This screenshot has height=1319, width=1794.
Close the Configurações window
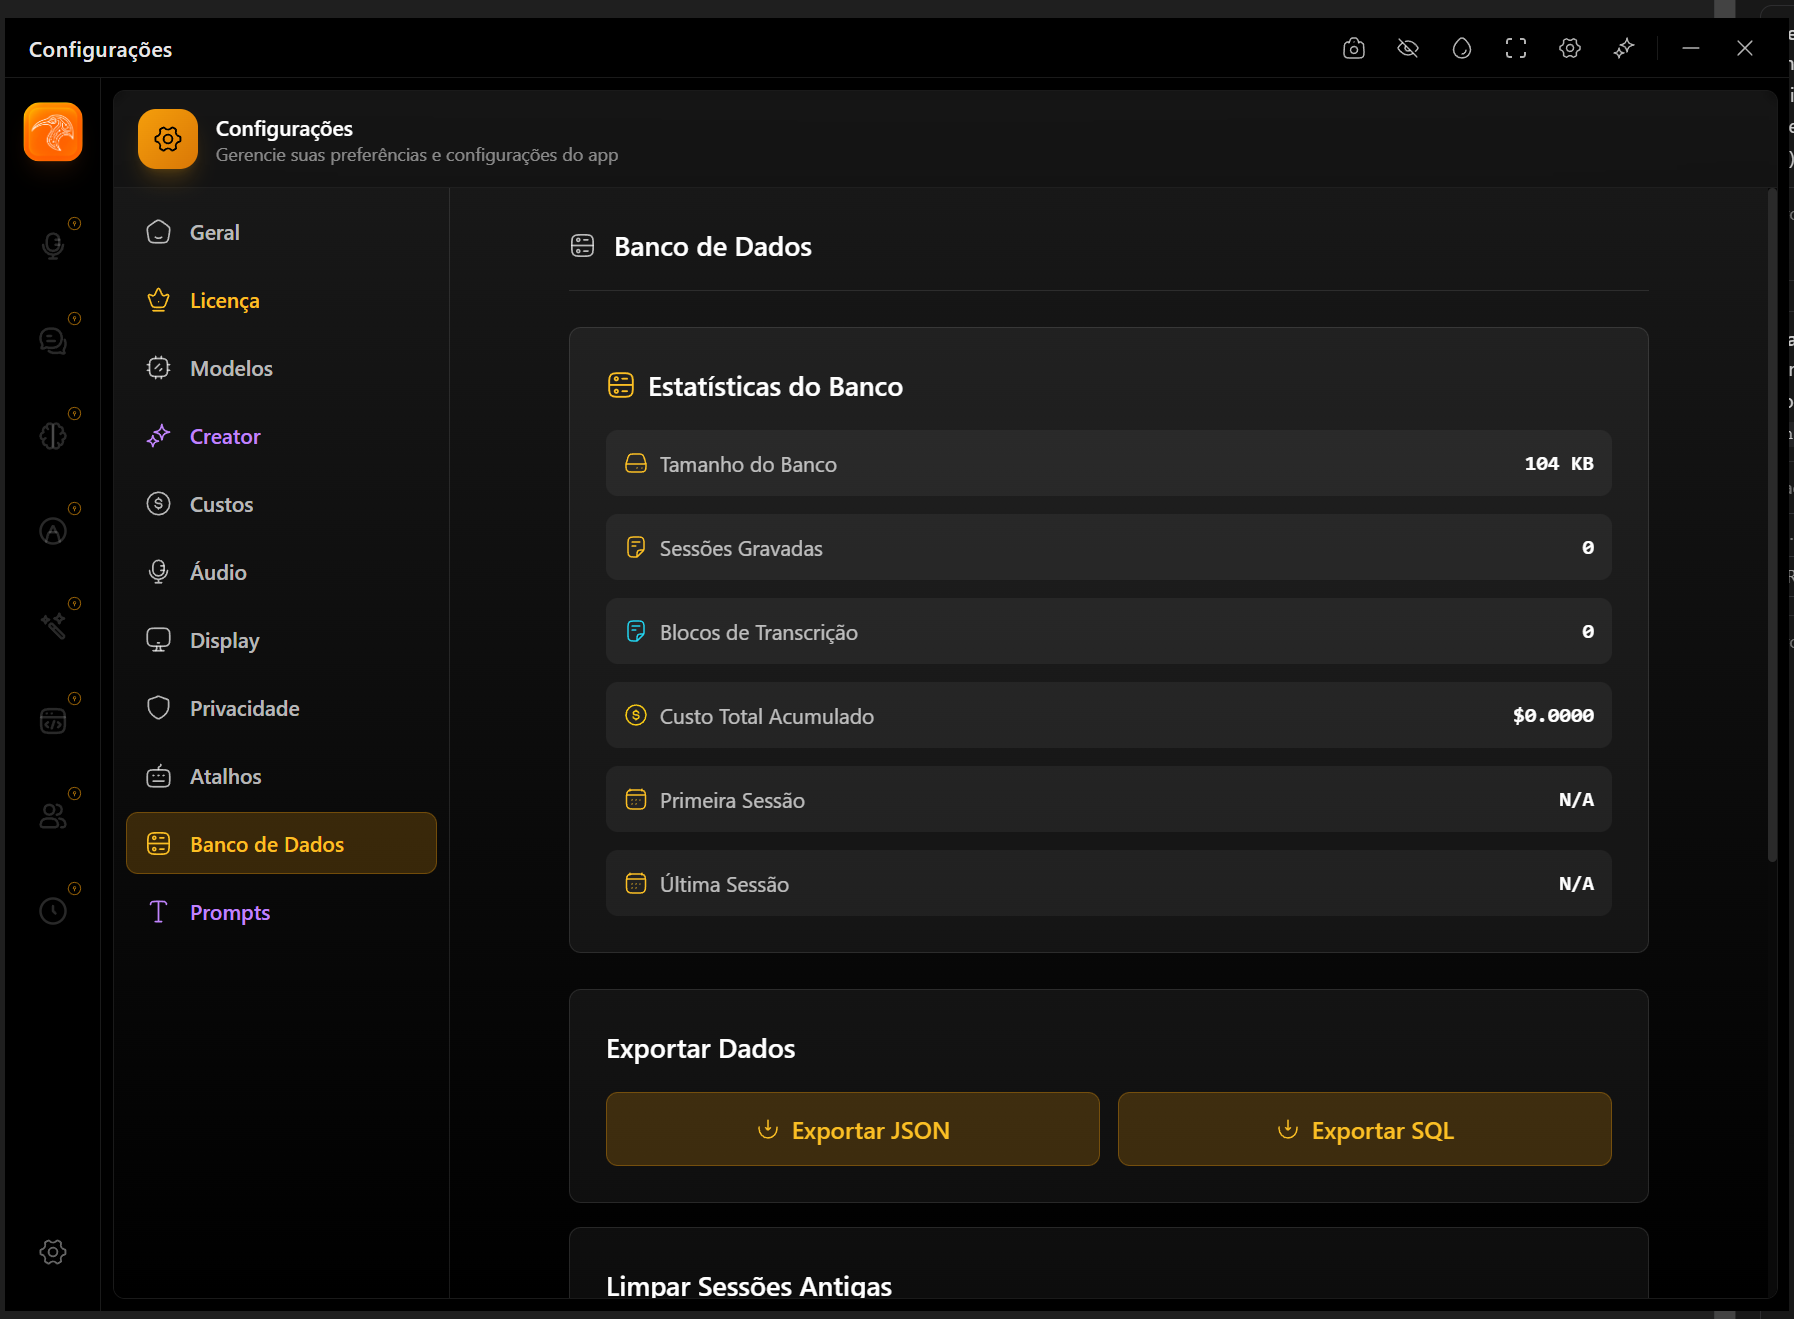[x=1745, y=48]
